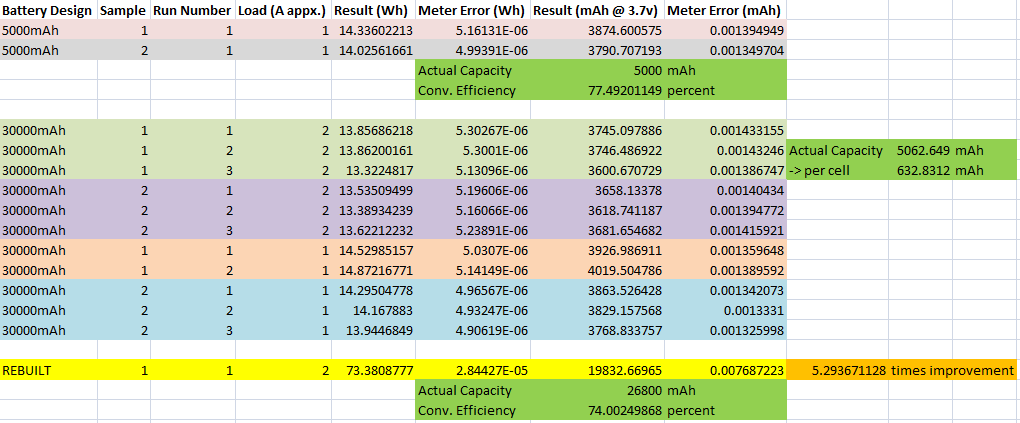This screenshot has width=1020, height=423.
Task: Click the cell with value 0.001349704
Action: 725,50
